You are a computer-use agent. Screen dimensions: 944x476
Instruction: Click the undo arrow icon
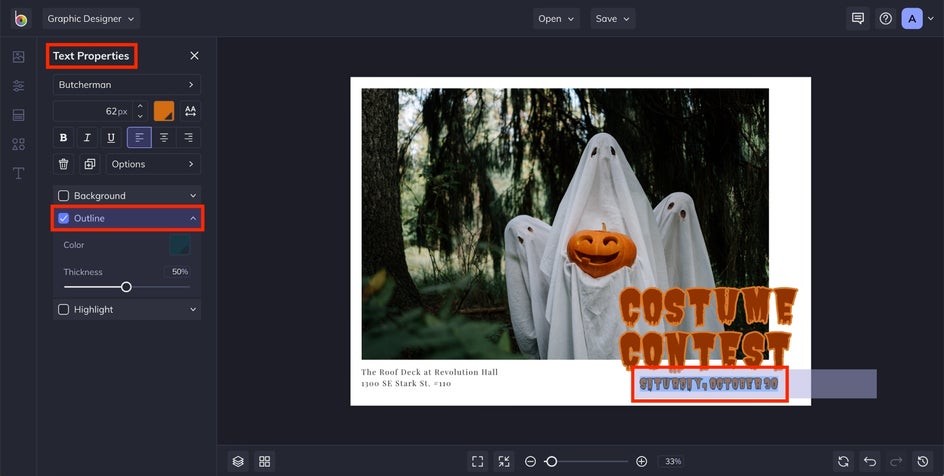point(870,461)
